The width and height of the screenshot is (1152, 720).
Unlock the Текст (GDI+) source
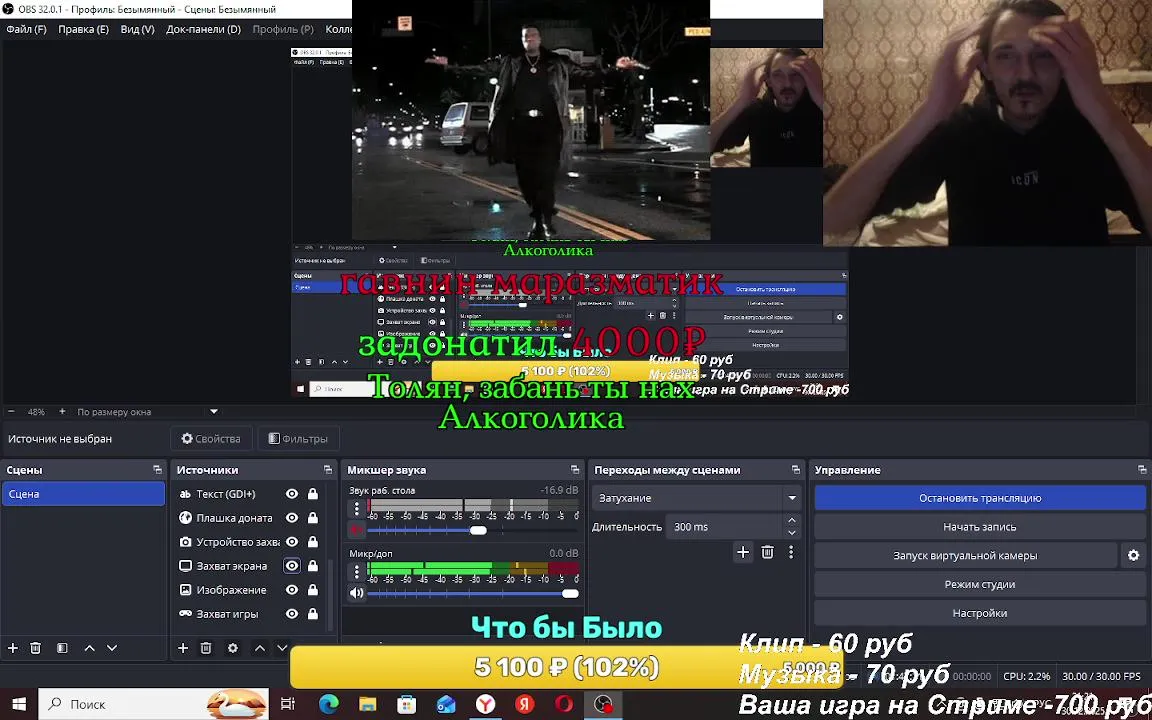pos(312,494)
